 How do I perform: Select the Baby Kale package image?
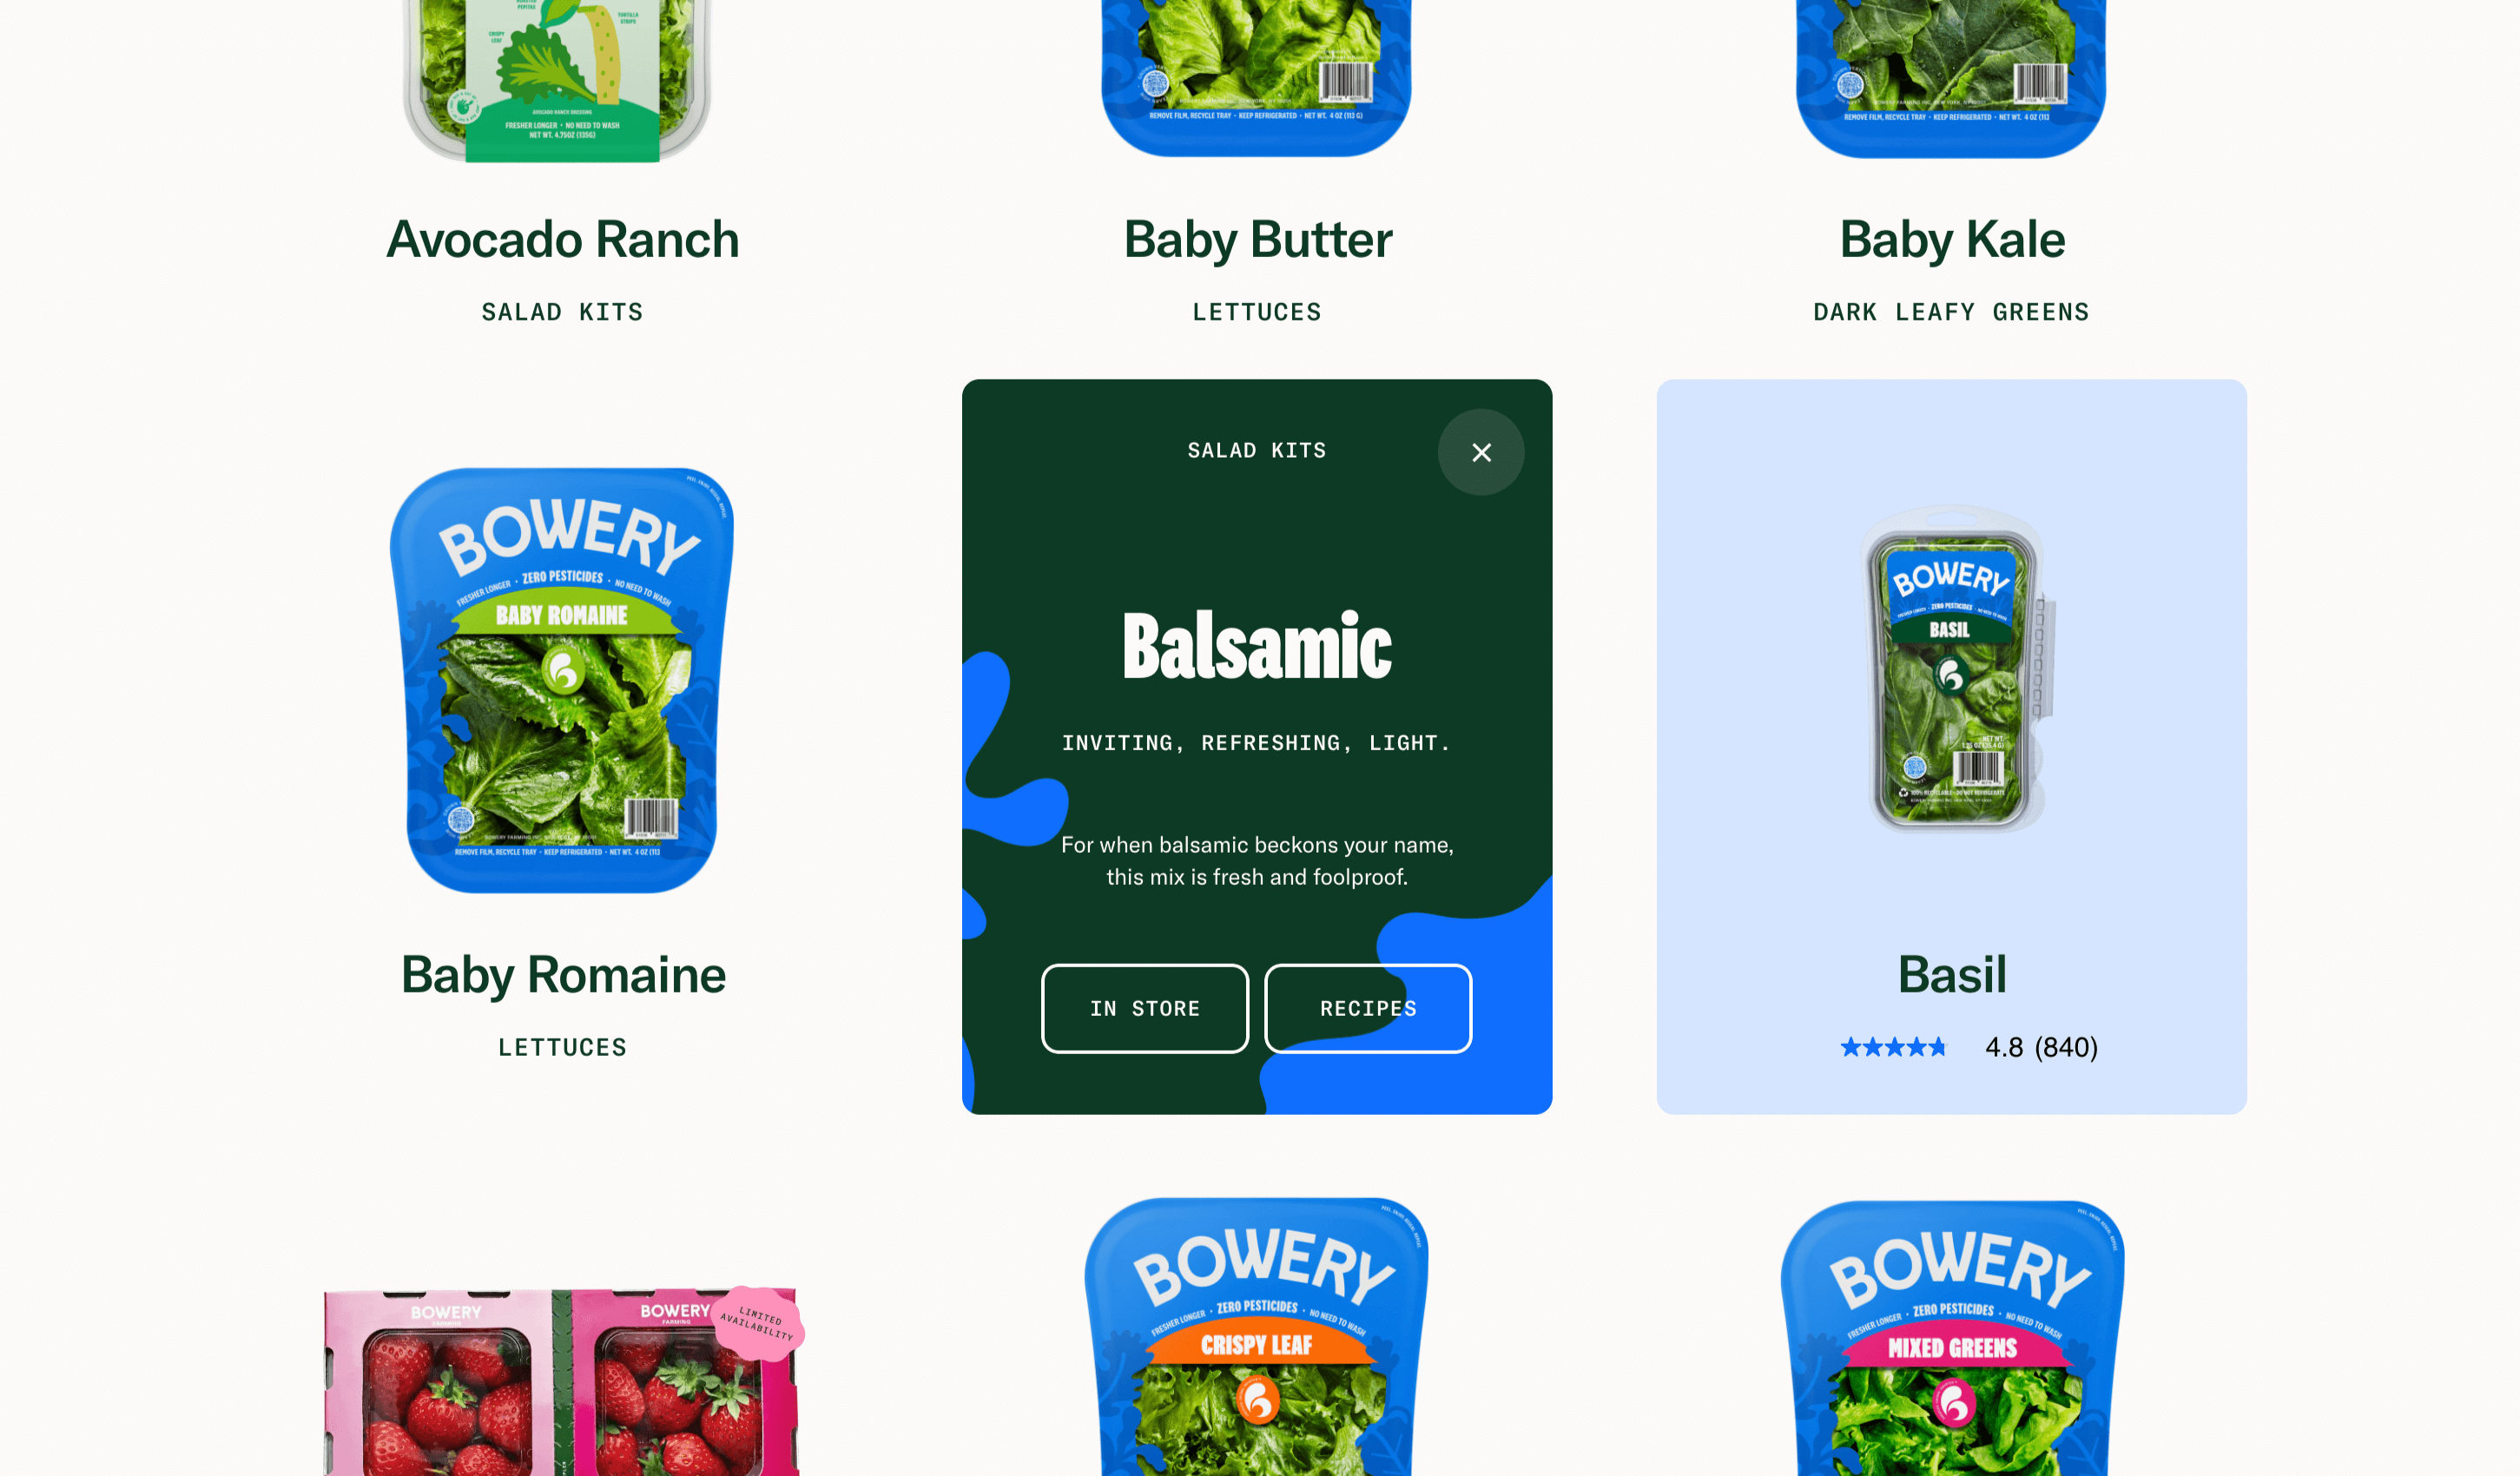point(1951,78)
